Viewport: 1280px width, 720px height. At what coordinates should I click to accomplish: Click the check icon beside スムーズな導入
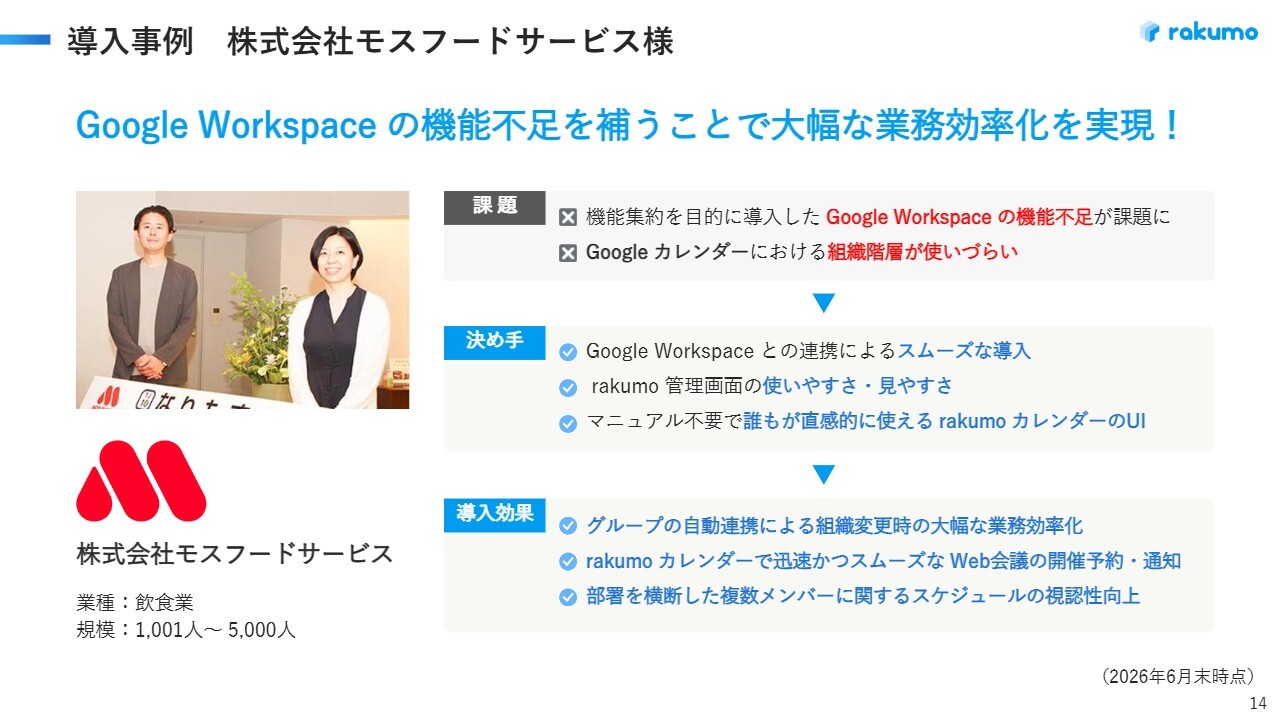tap(568, 352)
